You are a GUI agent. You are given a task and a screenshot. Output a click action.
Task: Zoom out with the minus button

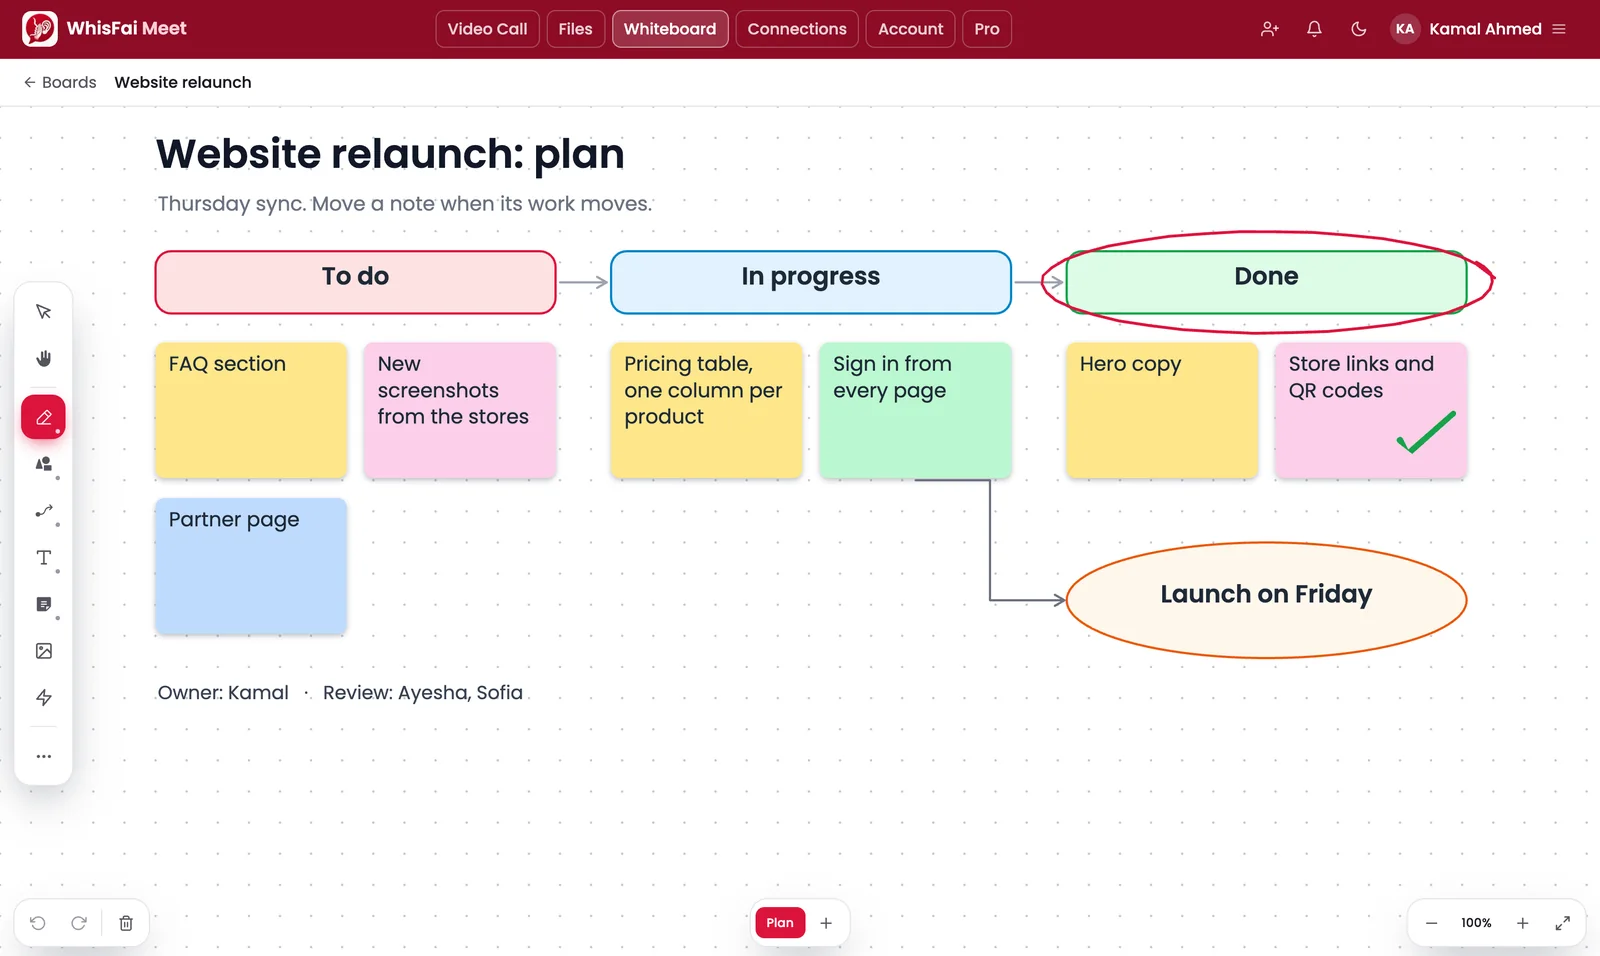click(x=1431, y=923)
